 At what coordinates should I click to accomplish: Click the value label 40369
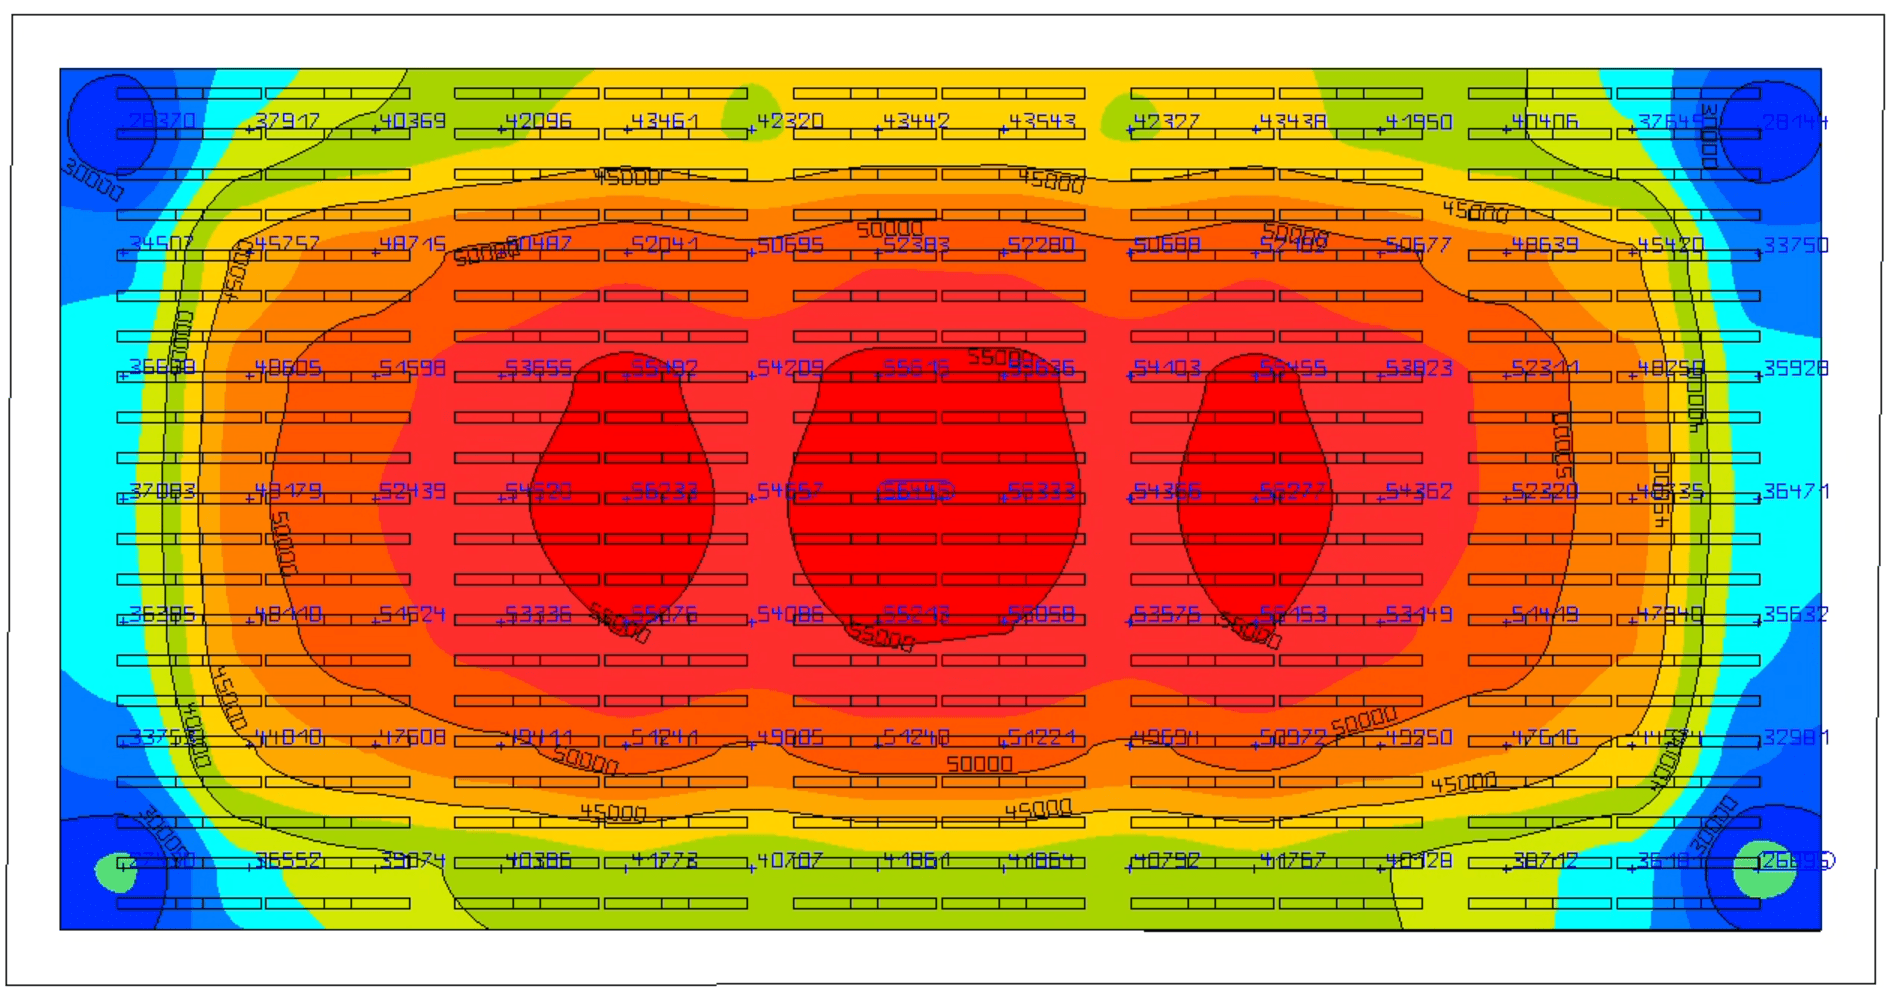click(413, 121)
